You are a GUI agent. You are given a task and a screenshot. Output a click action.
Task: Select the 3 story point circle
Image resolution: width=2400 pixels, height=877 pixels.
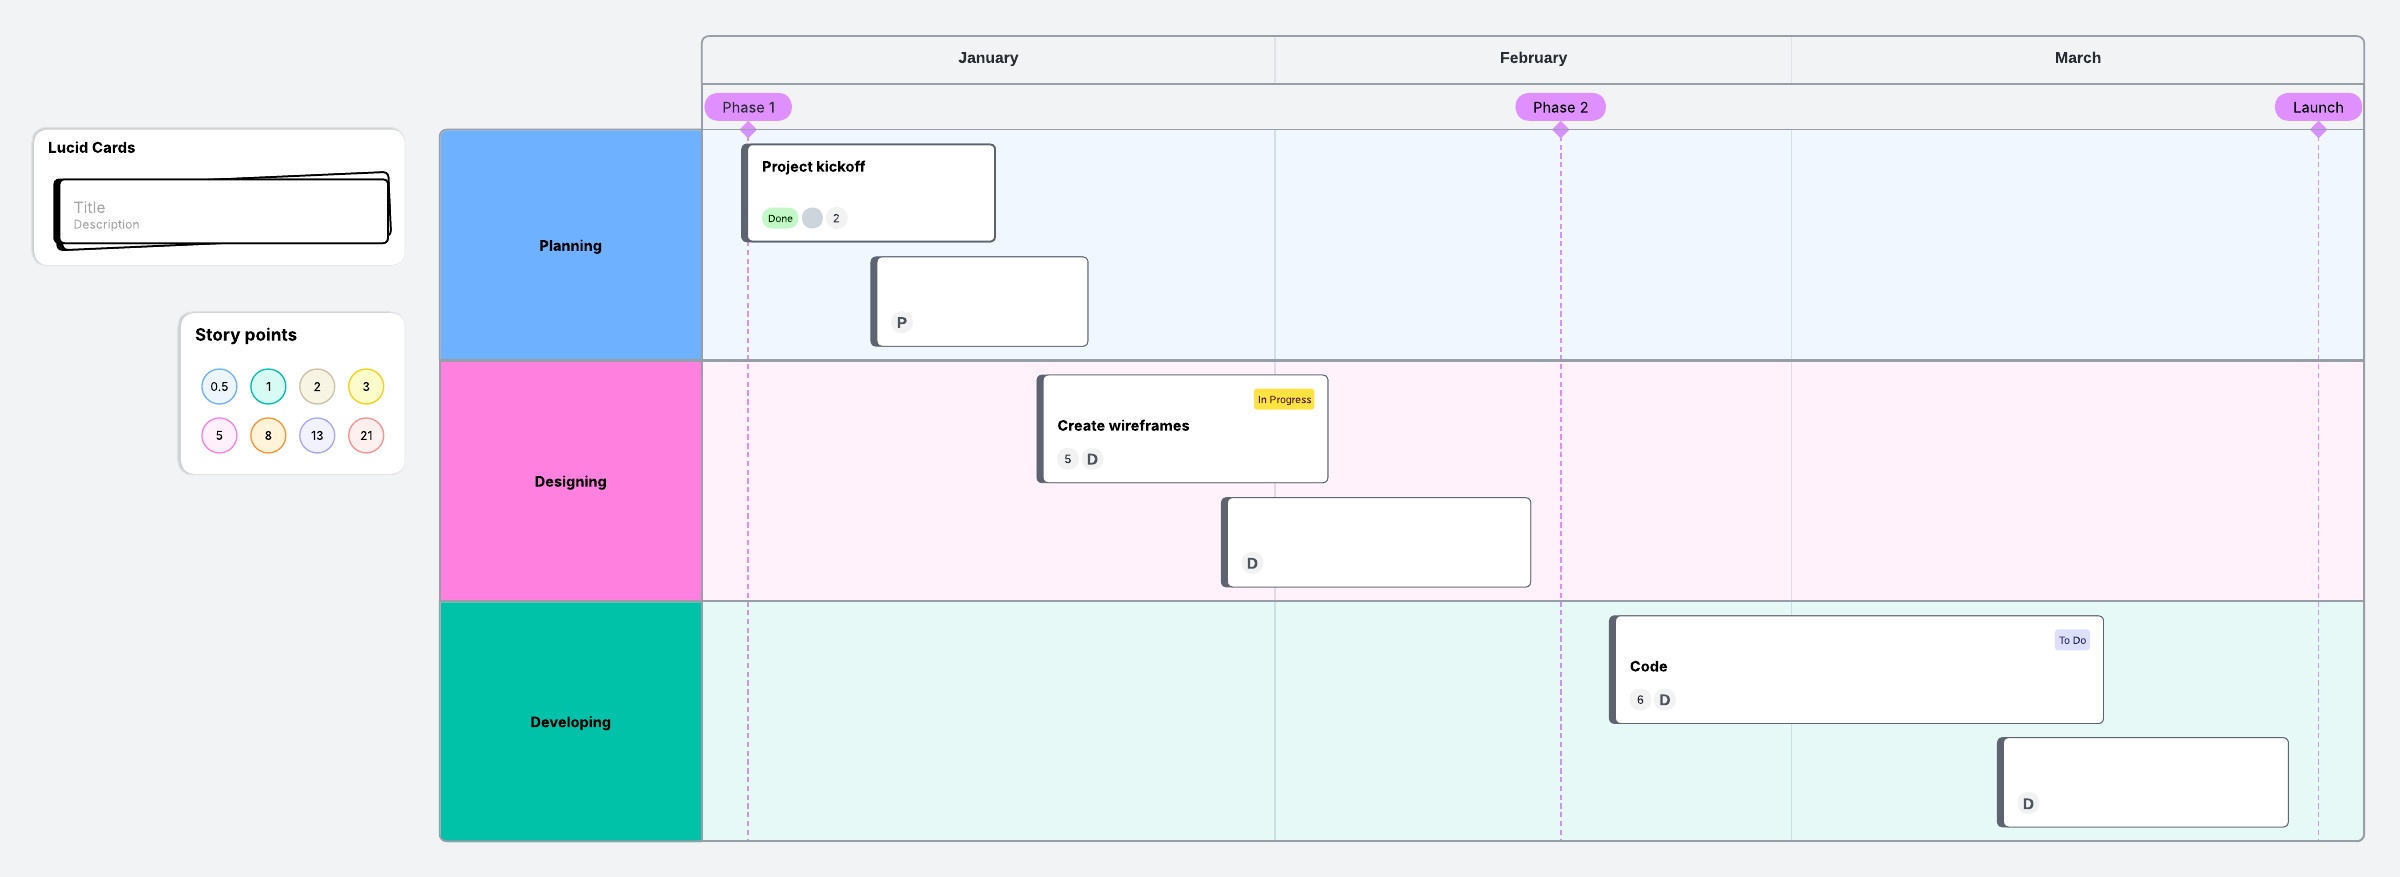366,387
